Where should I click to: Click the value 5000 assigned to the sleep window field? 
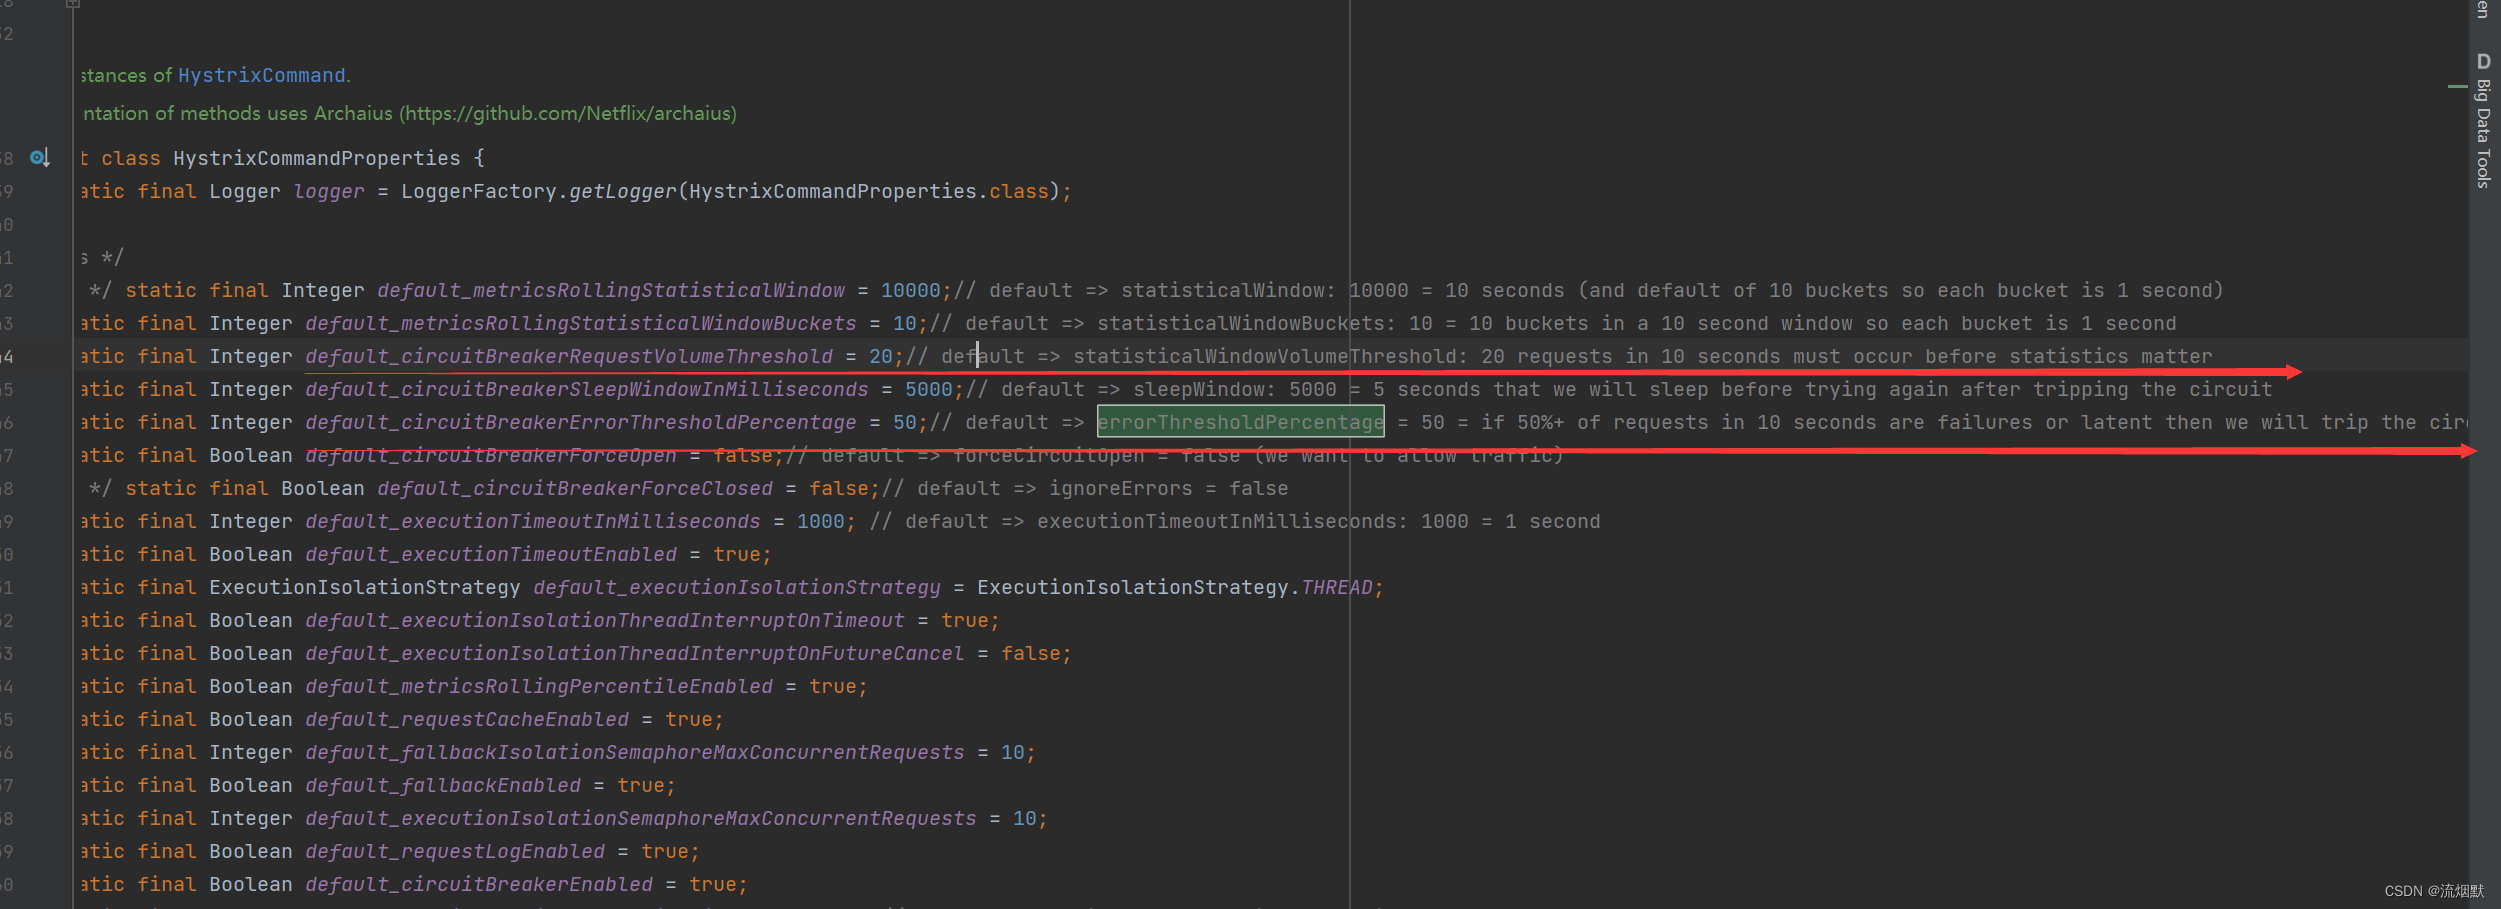(929, 389)
